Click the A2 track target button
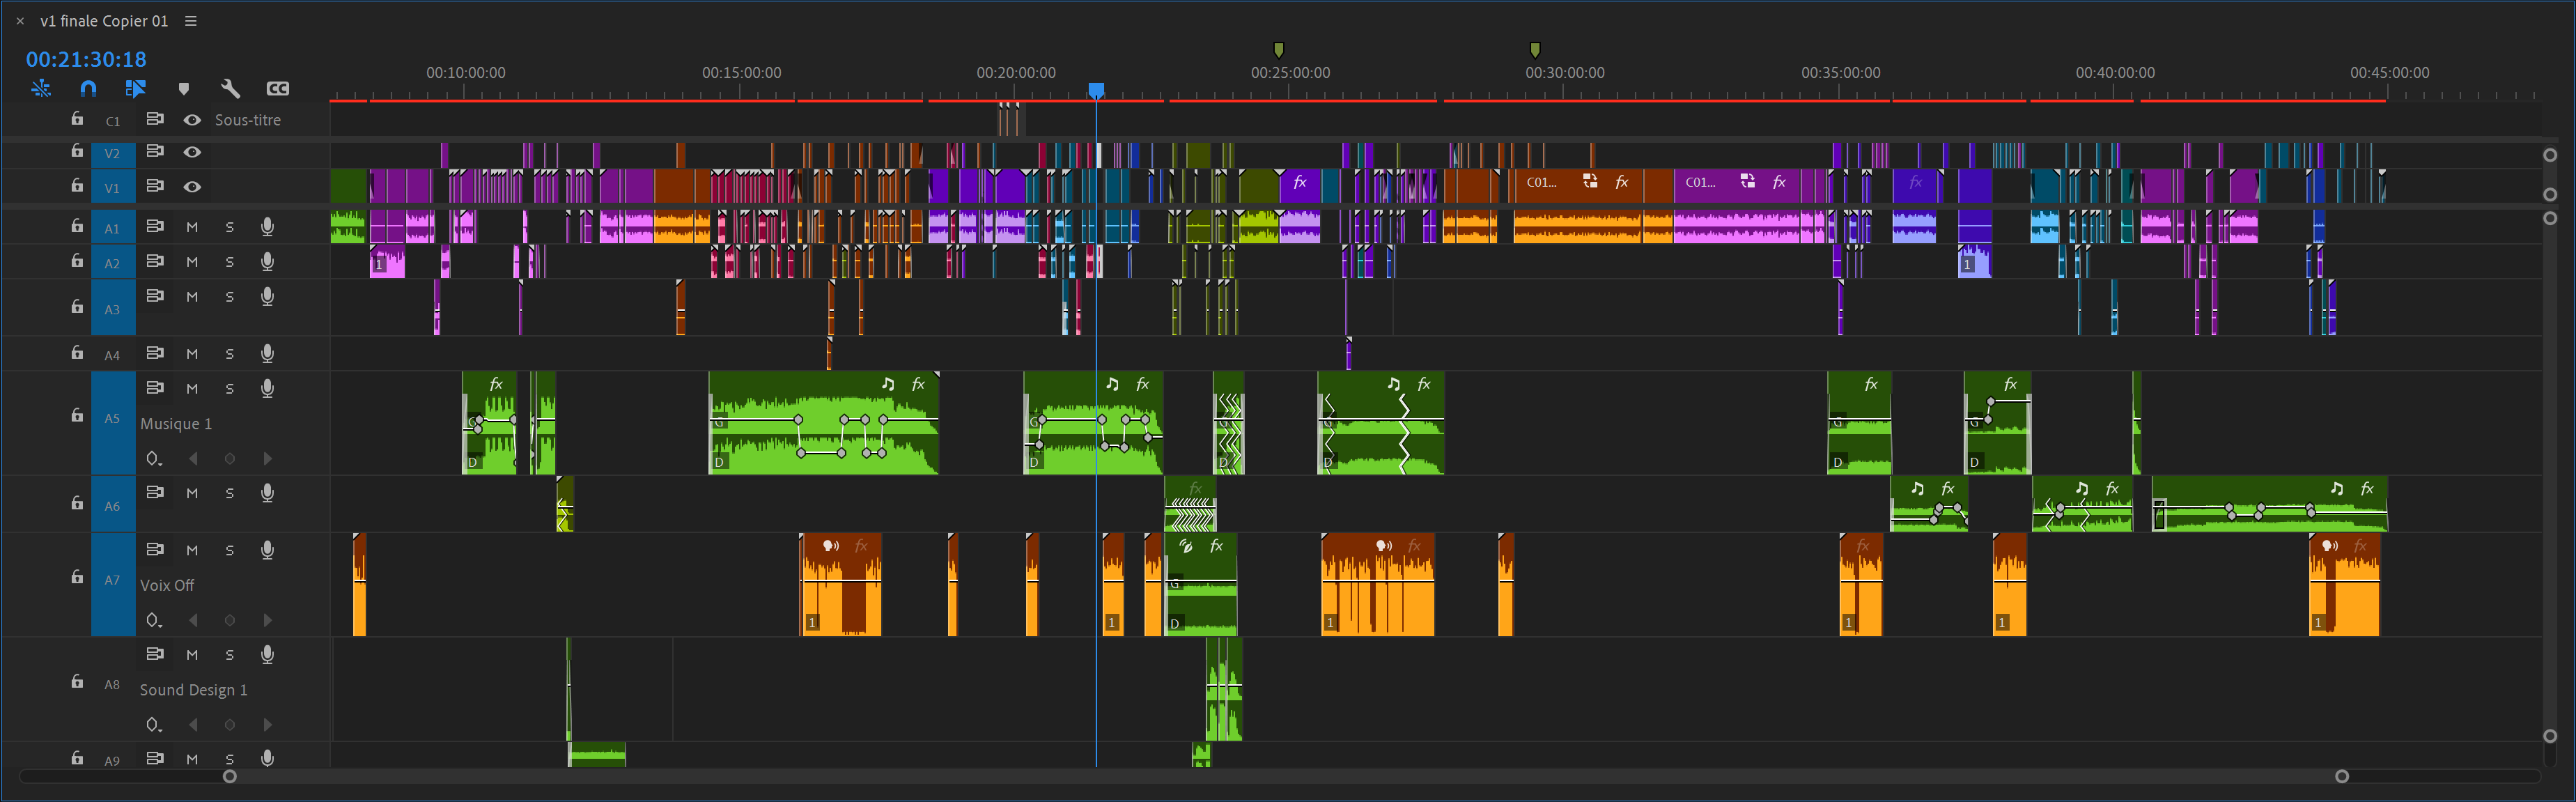This screenshot has width=2576, height=802. tap(112, 263)
